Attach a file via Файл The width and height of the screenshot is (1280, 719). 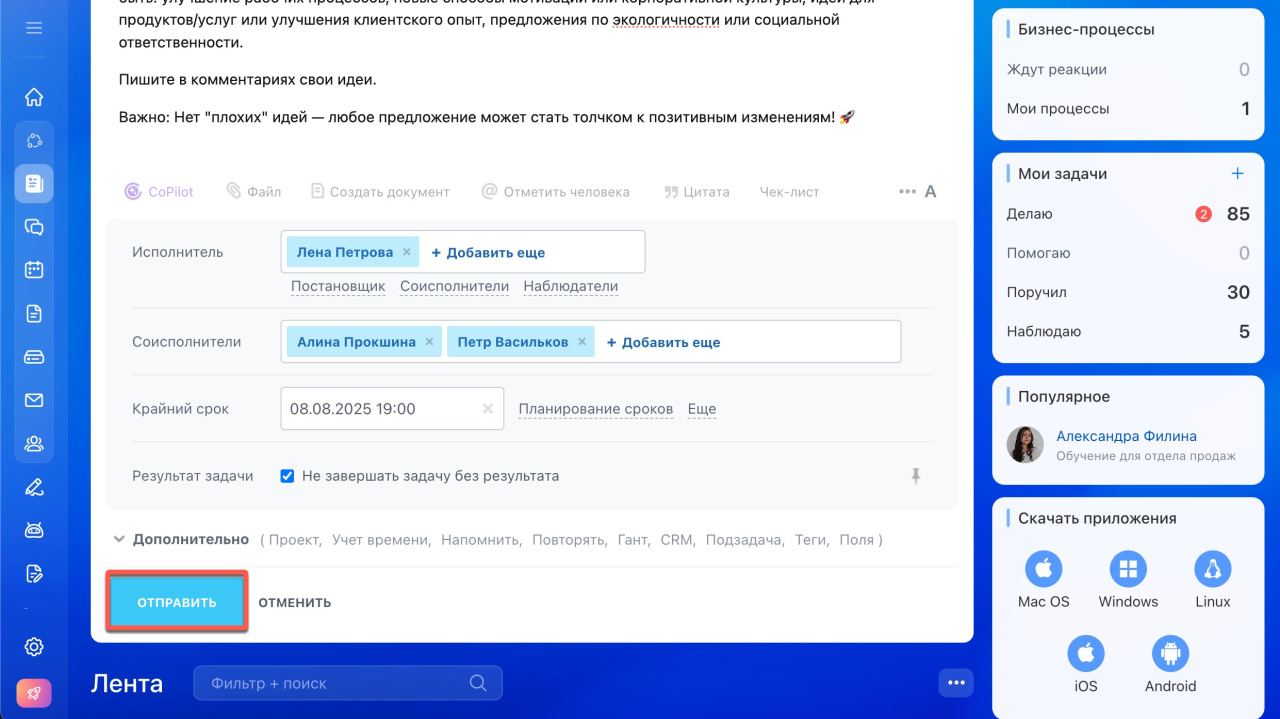(x=254, y=192)
